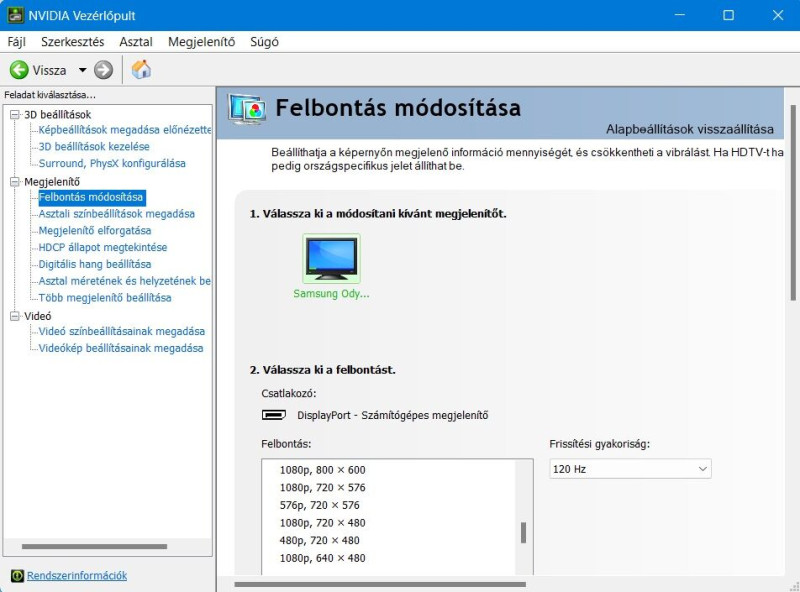Open the Szerkesztés menu
800x592 pixels.
click(x=72, y=42)
